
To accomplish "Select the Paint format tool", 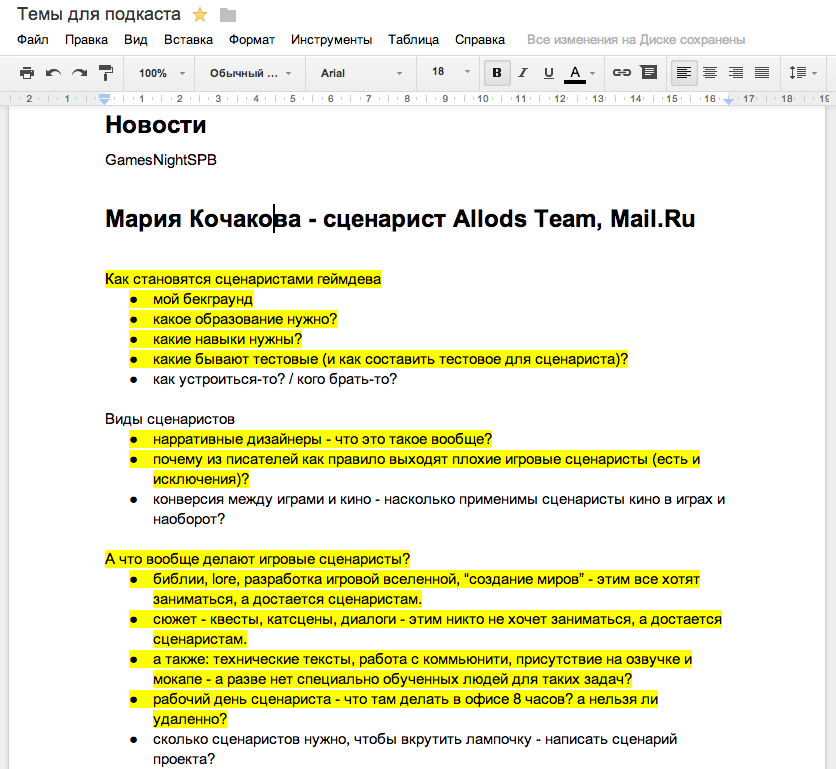I will click(106, 73).
